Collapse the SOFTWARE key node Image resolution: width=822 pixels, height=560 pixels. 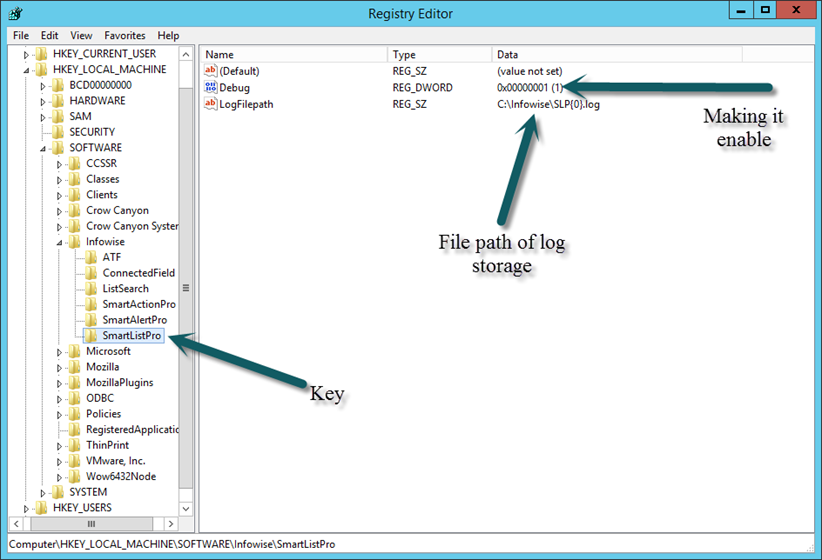click(x=44, y=148)
